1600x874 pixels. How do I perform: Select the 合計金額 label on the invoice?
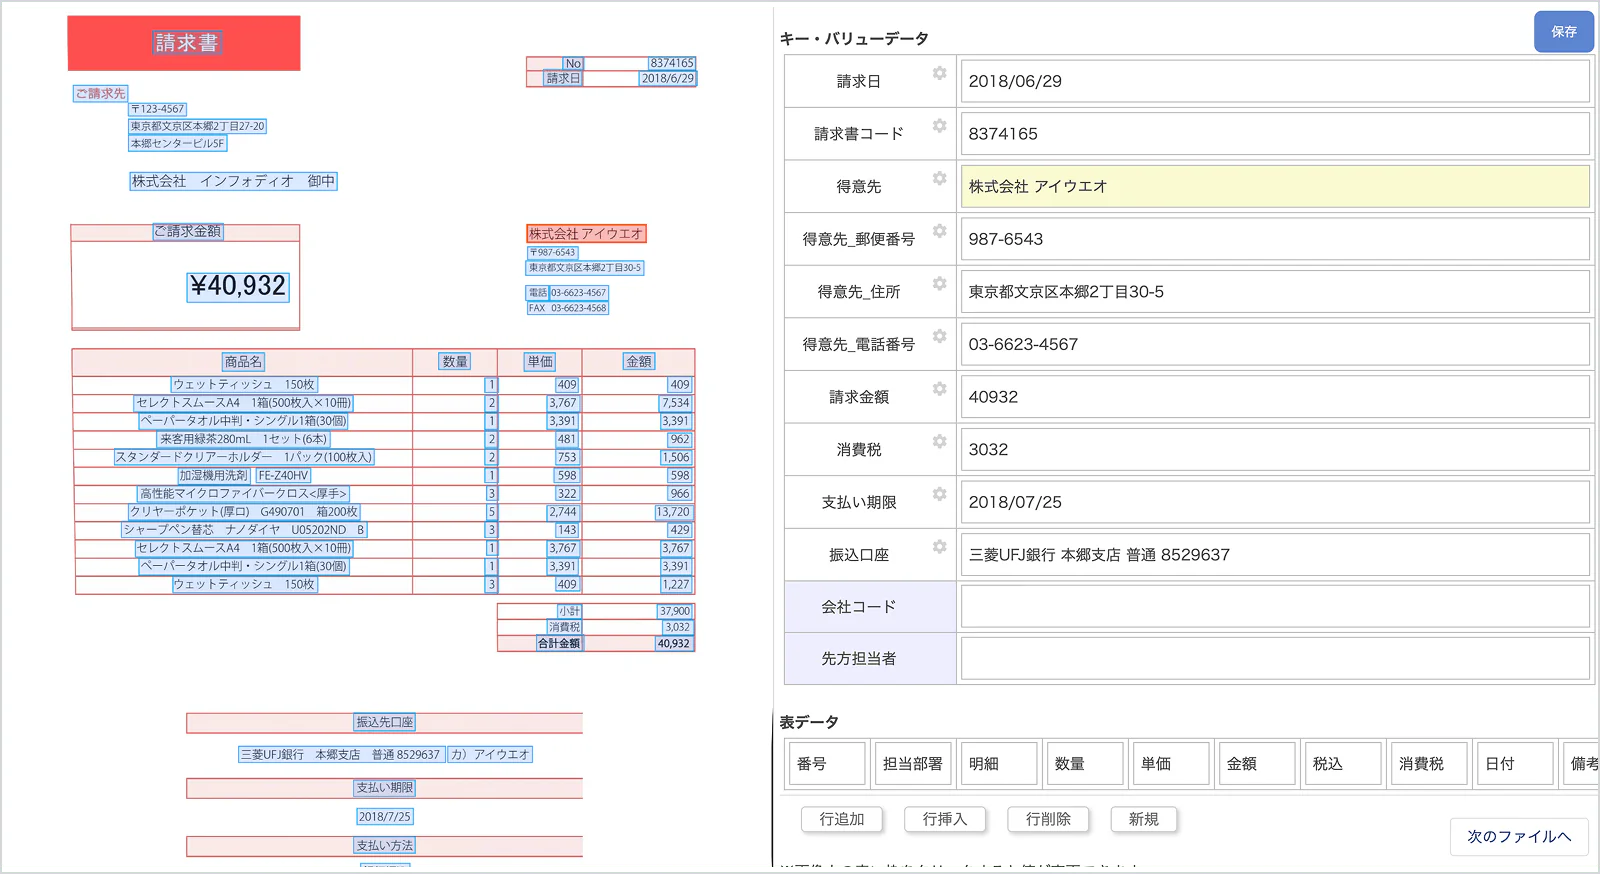(559, 644)
